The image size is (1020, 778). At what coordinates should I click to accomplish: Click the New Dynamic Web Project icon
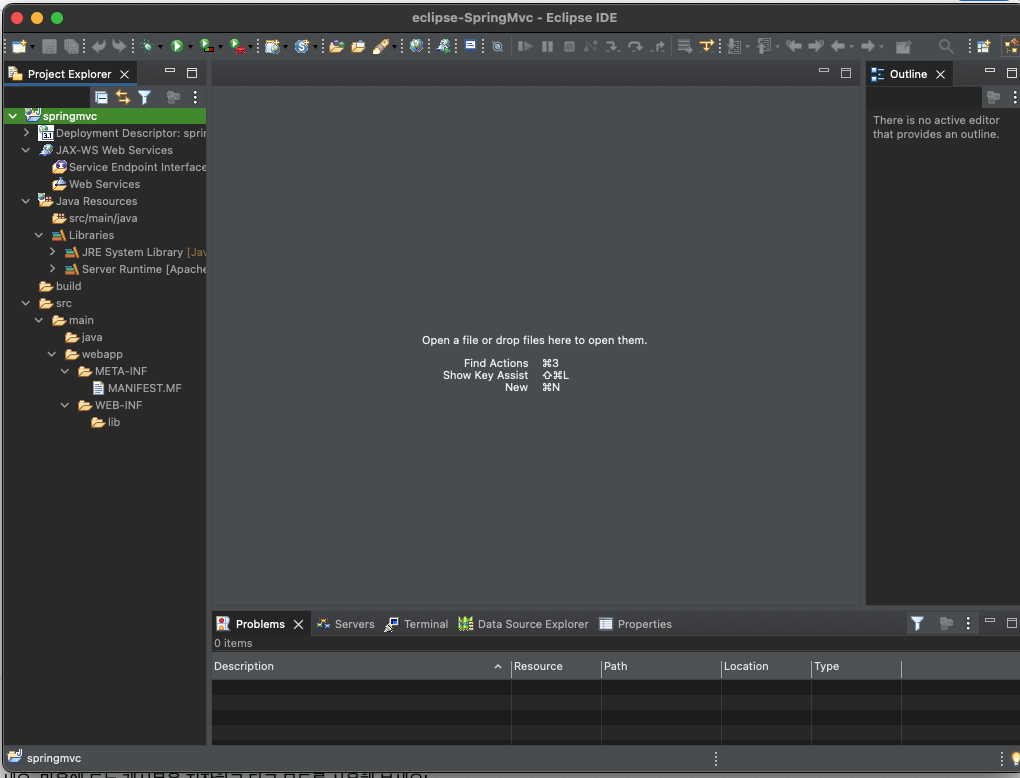(x=271, y=46)
